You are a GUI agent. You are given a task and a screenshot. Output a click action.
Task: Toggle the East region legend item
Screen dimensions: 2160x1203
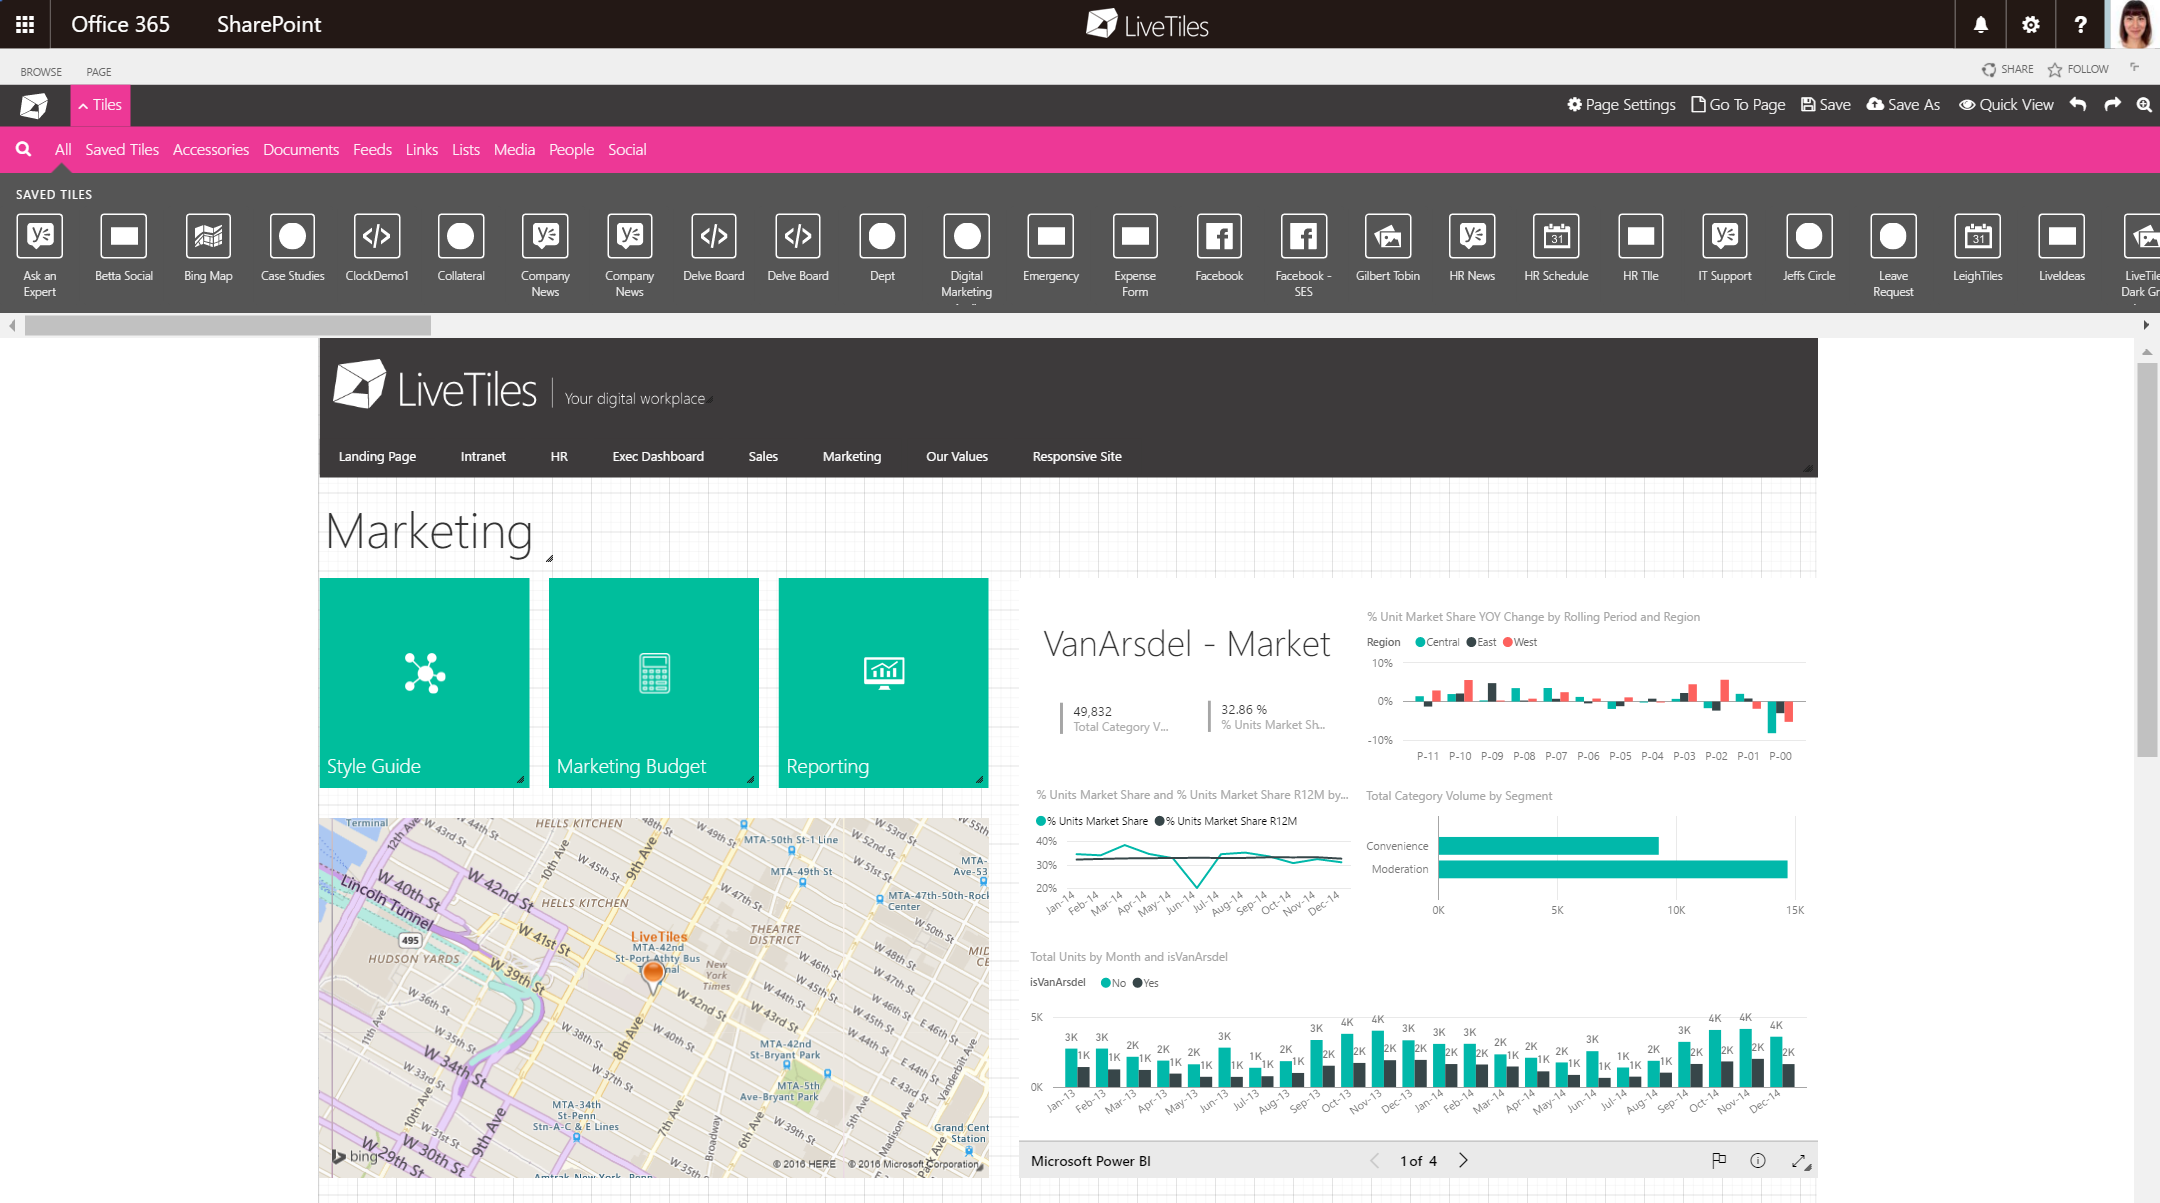click(x=1480, y=642)
